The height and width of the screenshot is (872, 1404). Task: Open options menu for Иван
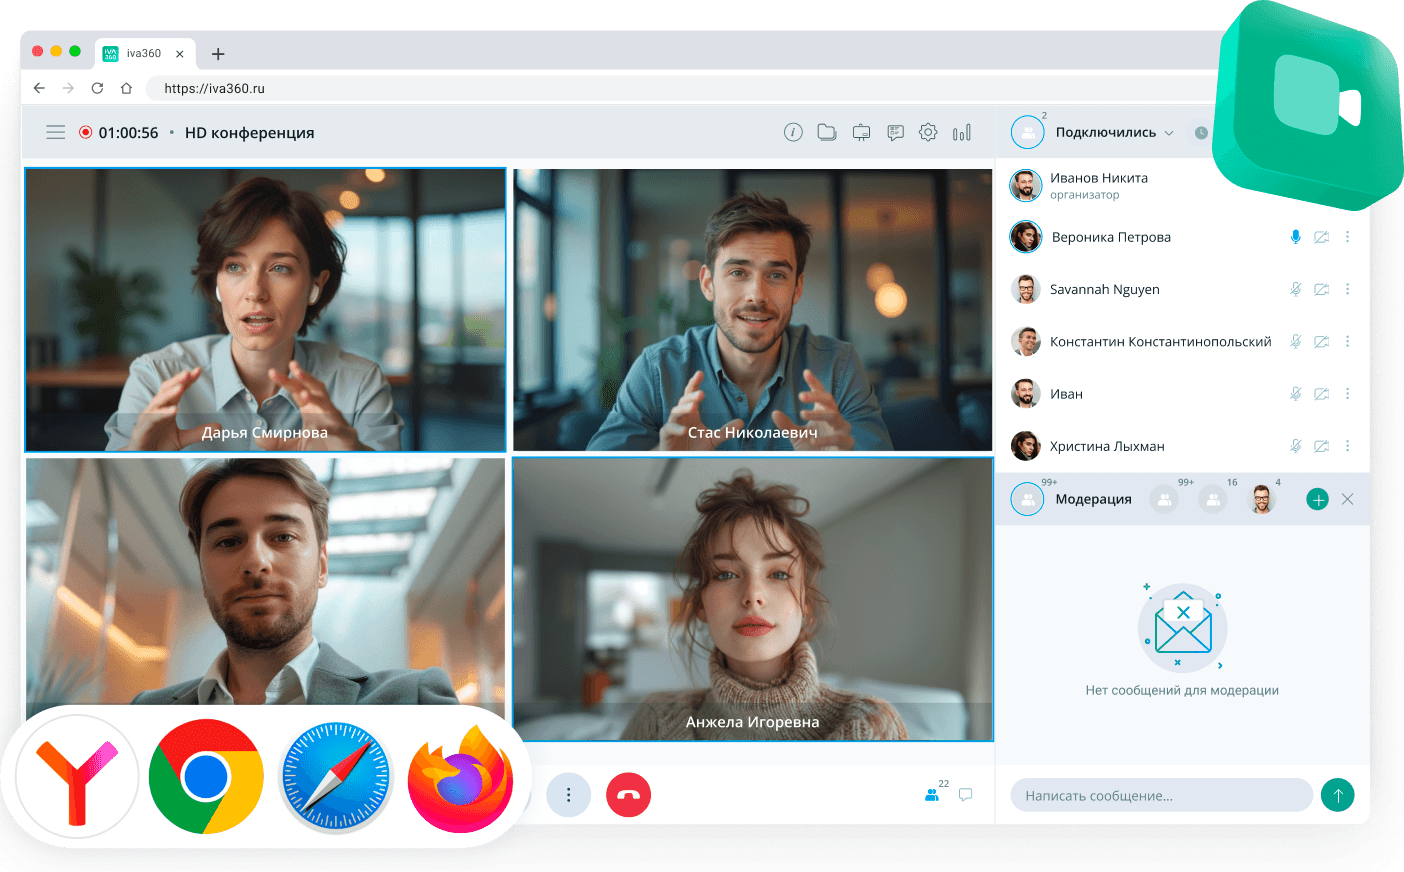[1347, 394]
